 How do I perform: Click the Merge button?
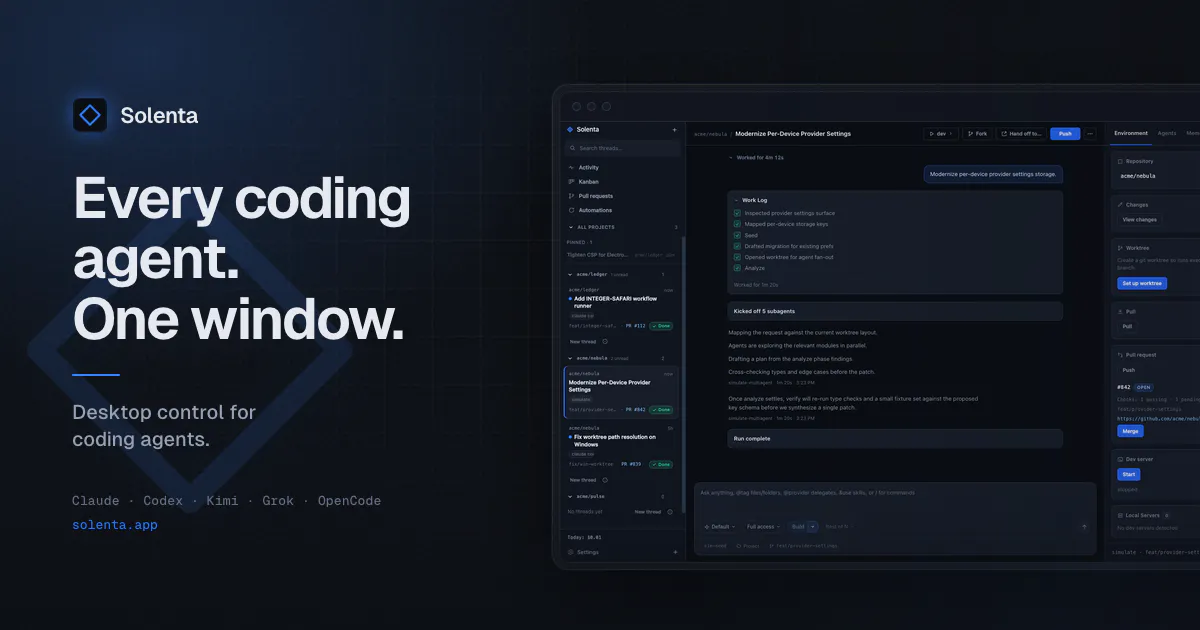coord(1130,431)
